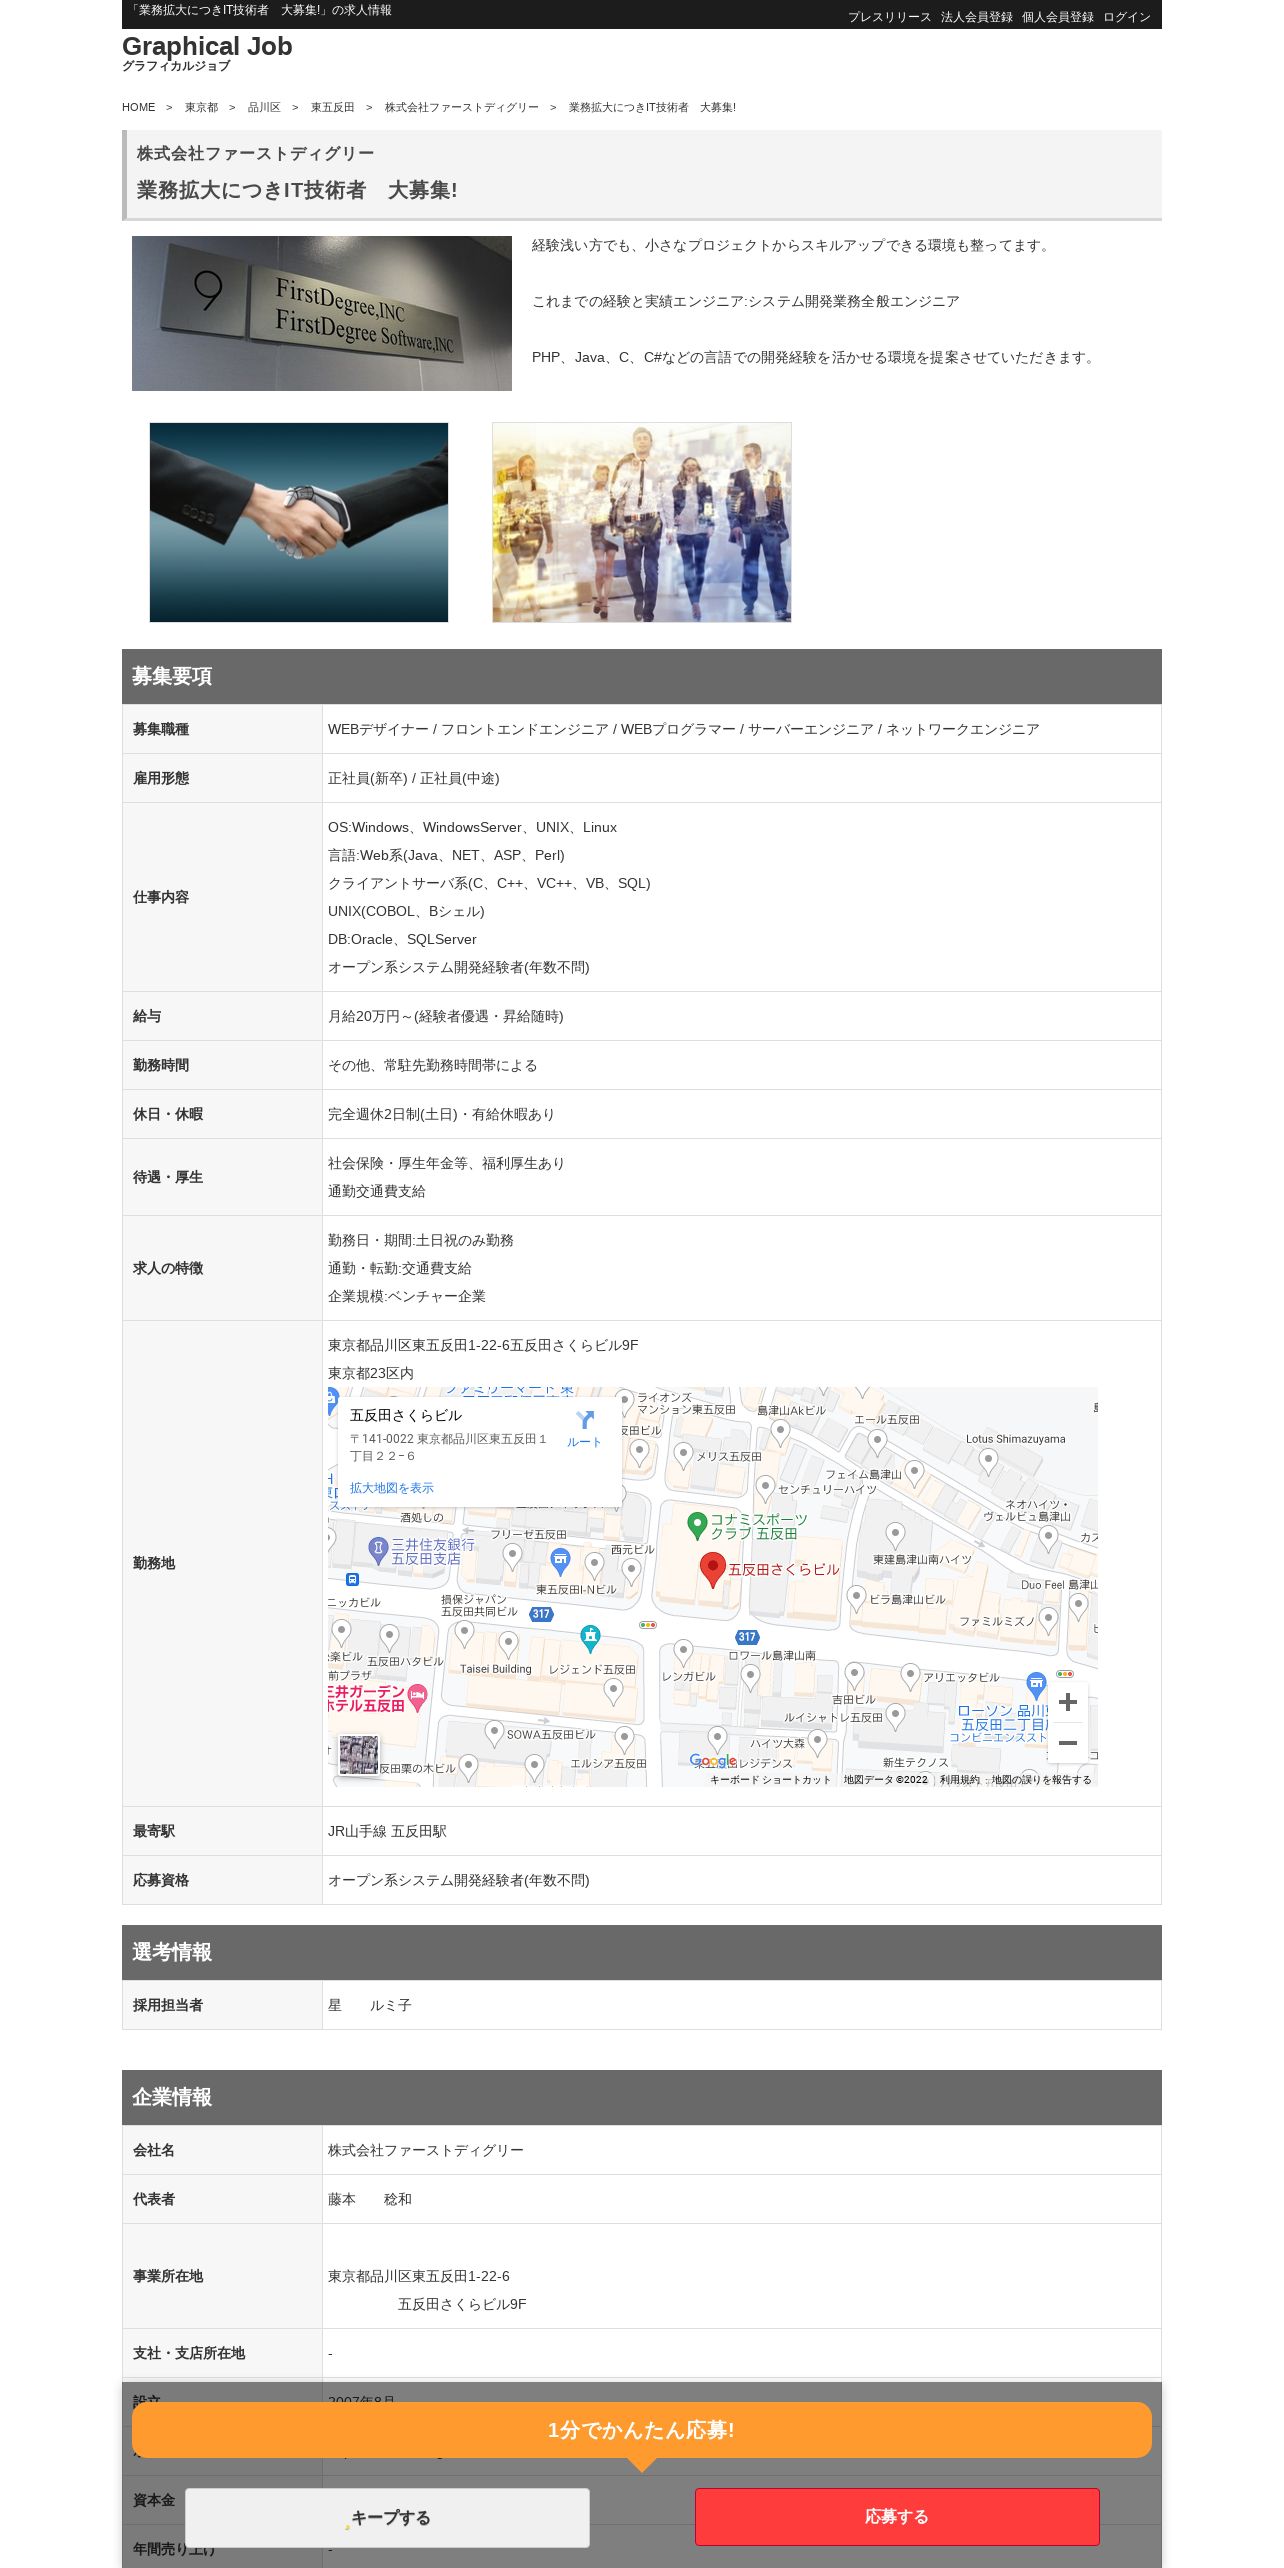Open ルート directions link in map card
This screenshot has height=2568, width=1284.
tap(584, 1442)
